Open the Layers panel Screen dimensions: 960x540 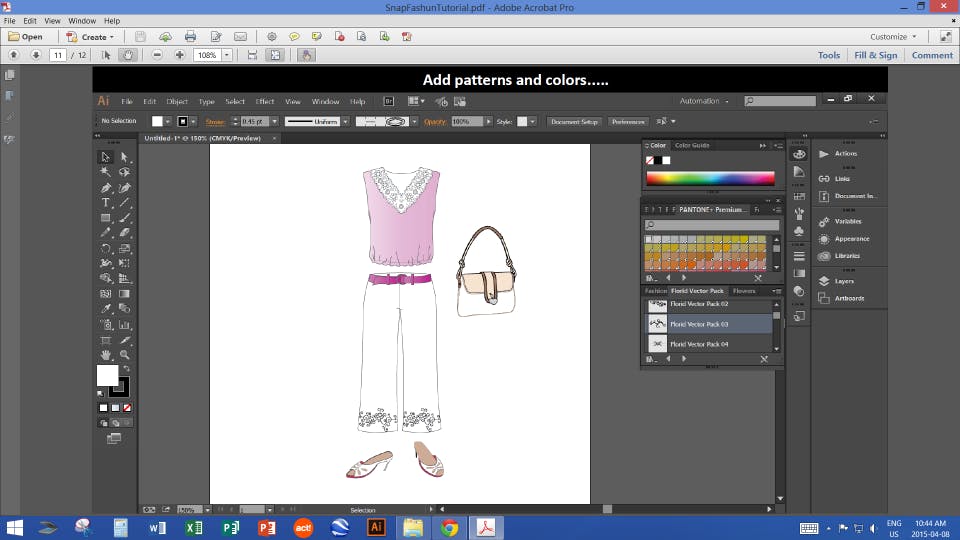844,281
